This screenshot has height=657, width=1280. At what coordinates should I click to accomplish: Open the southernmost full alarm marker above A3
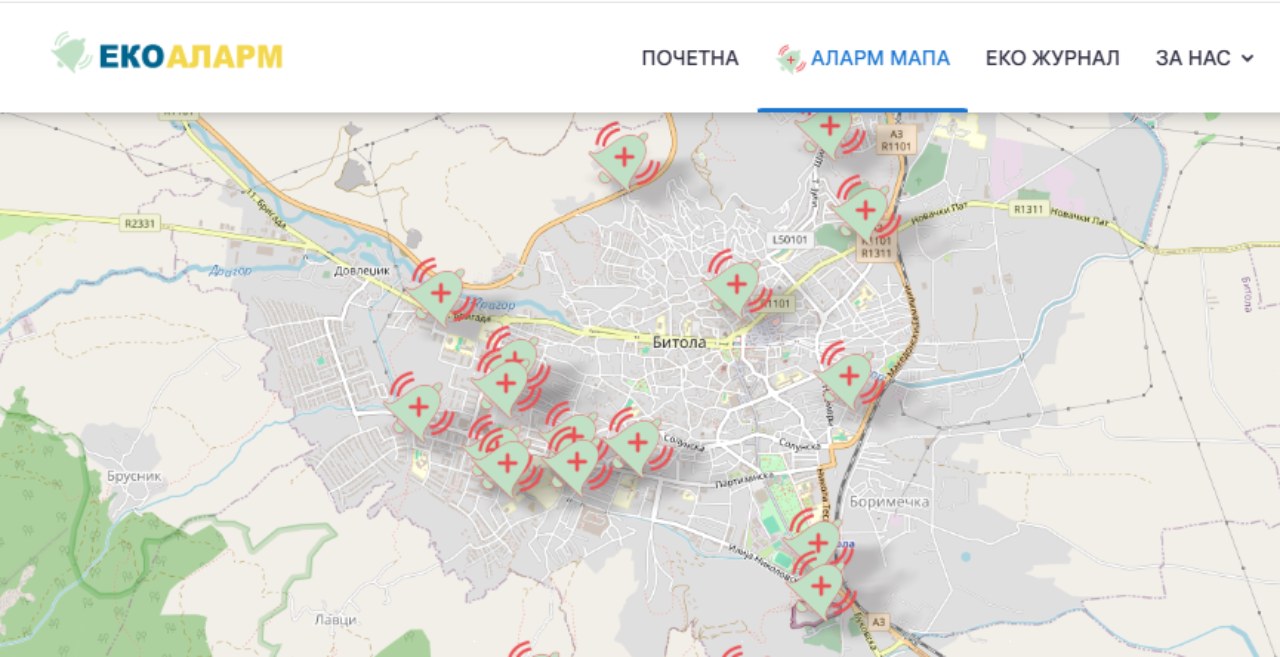[822, 587]
